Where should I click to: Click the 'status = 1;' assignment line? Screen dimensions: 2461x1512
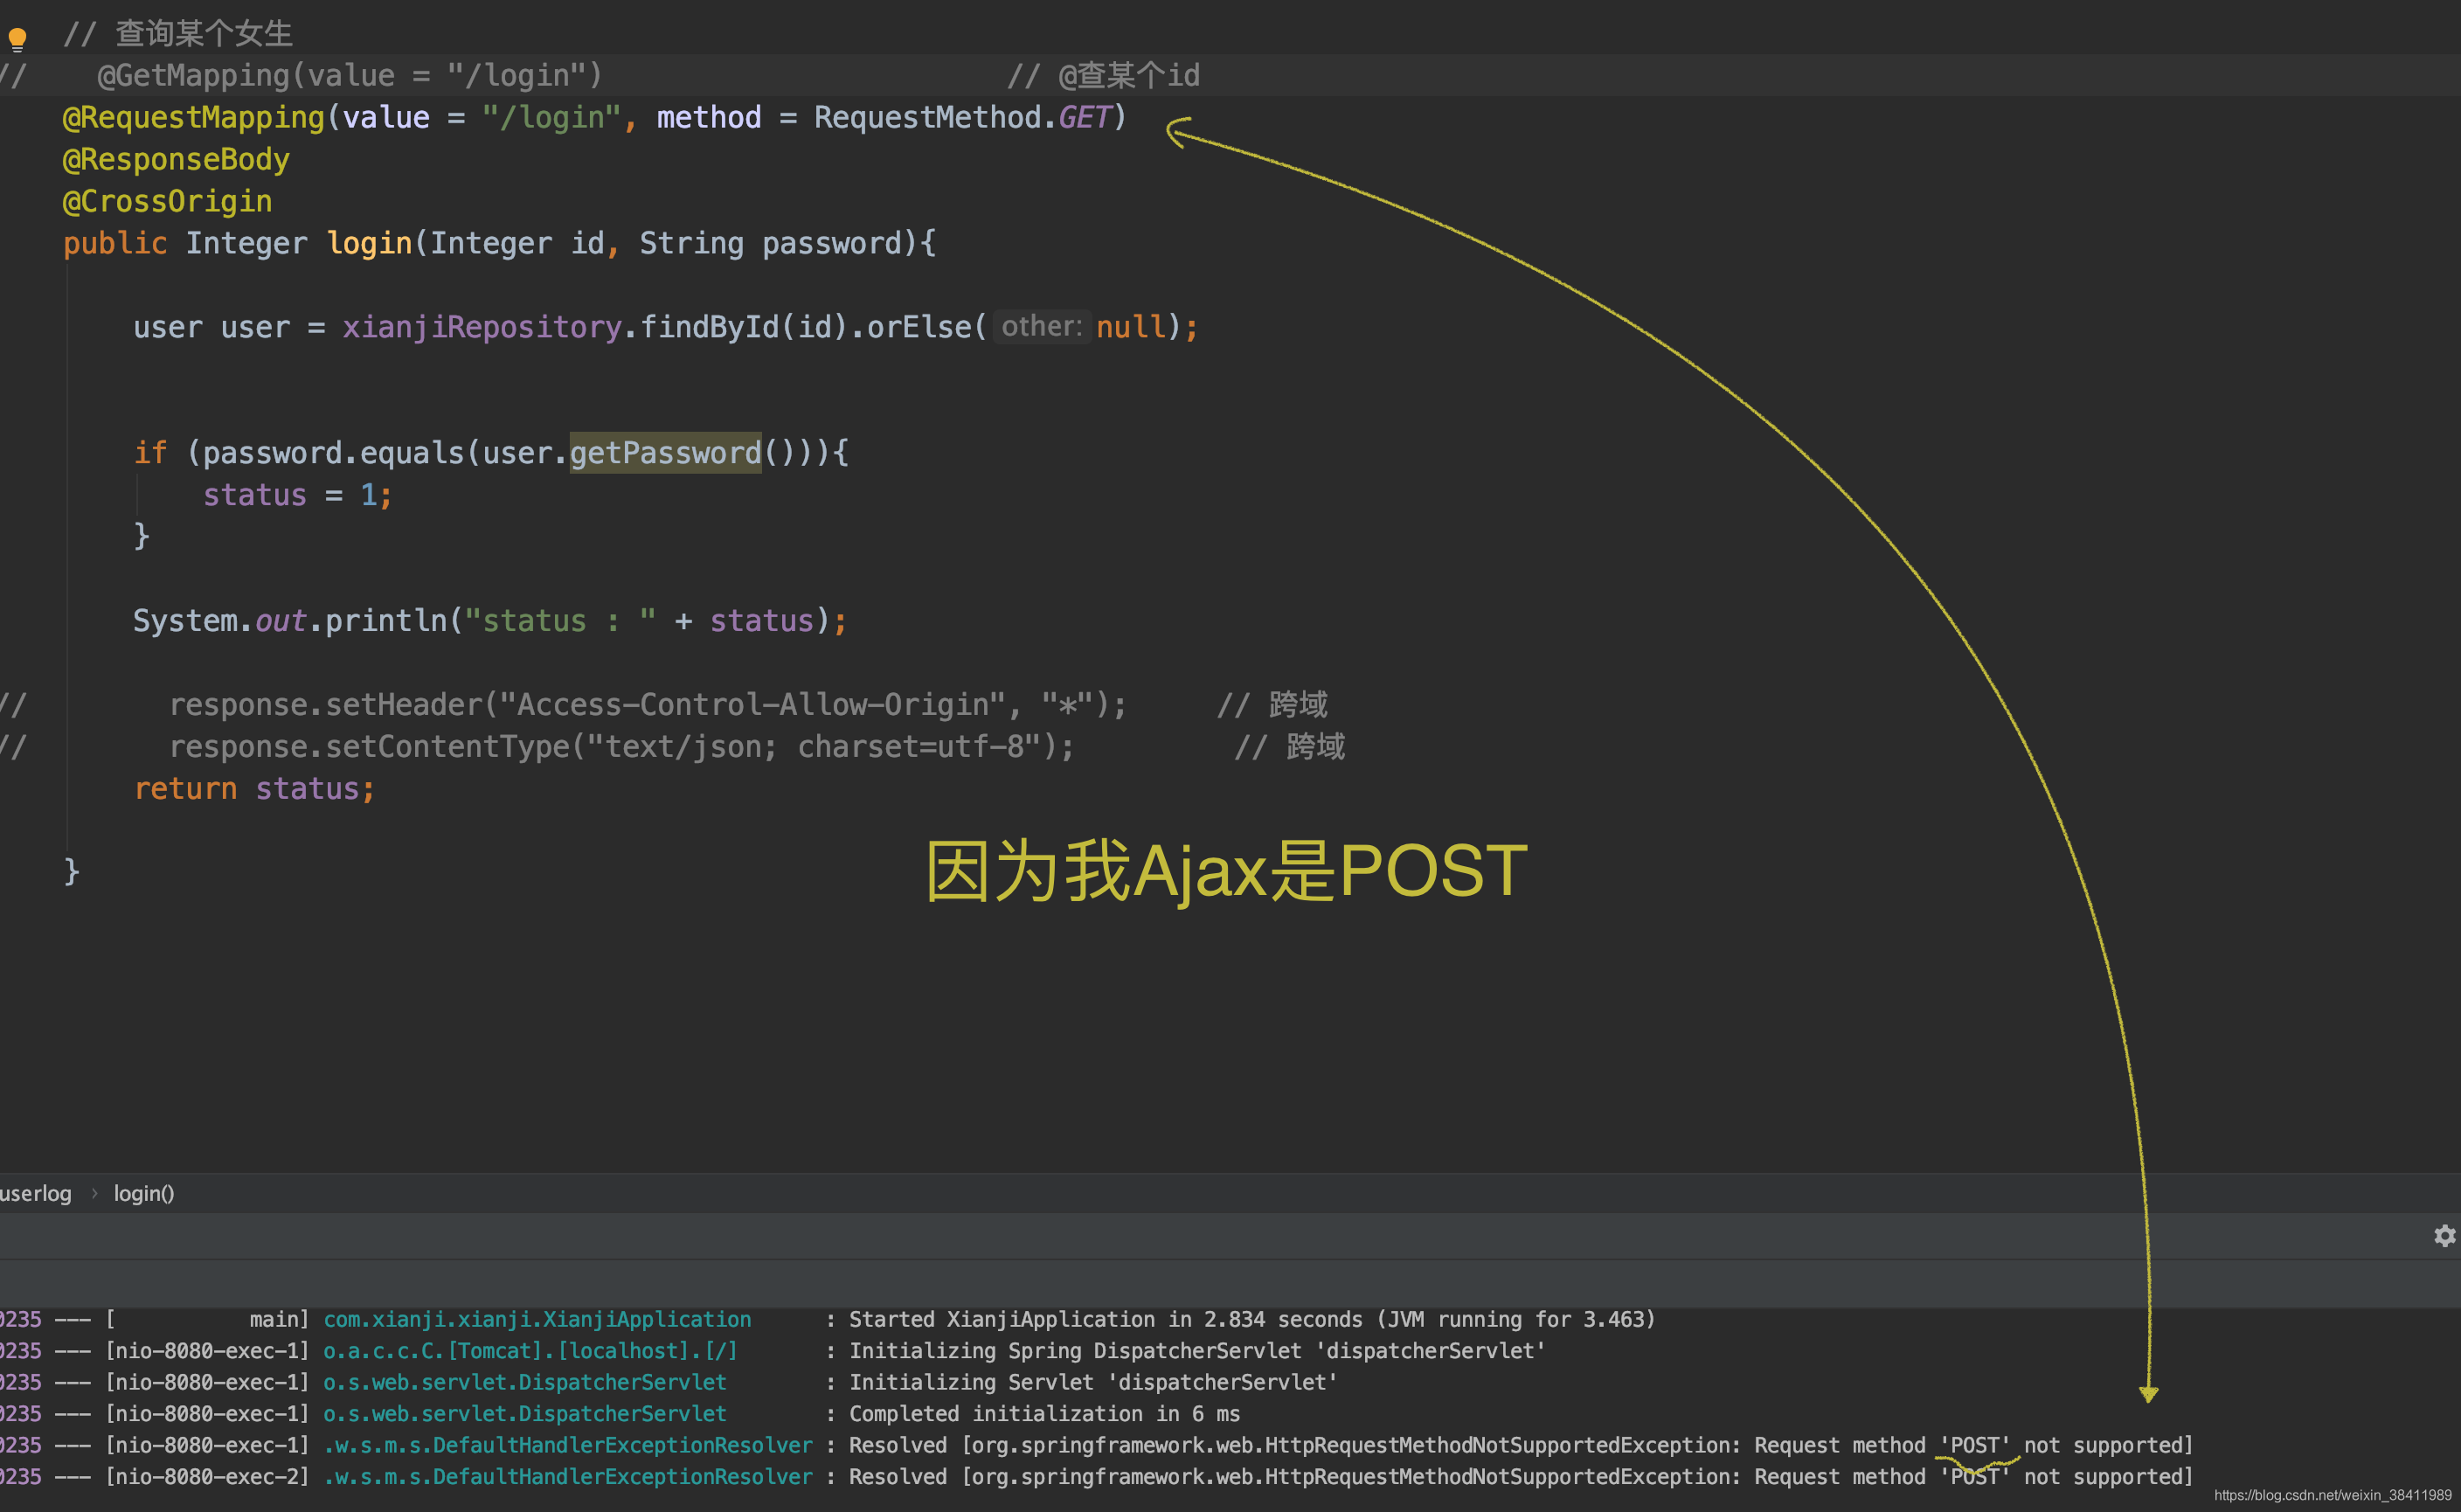[298, 495]
